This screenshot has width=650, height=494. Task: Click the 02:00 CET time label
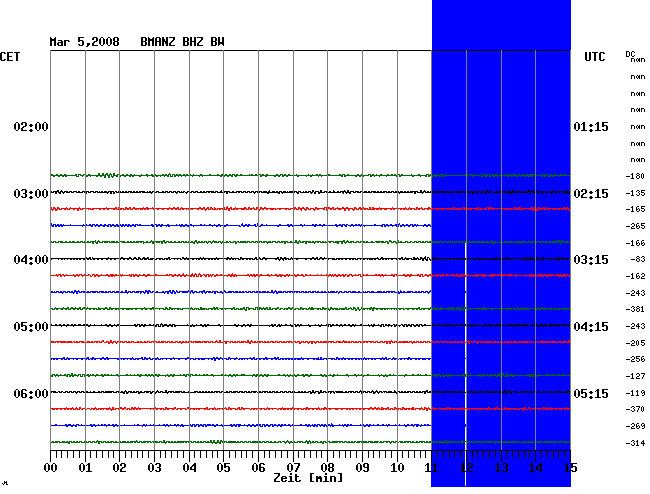coord(31,127)
